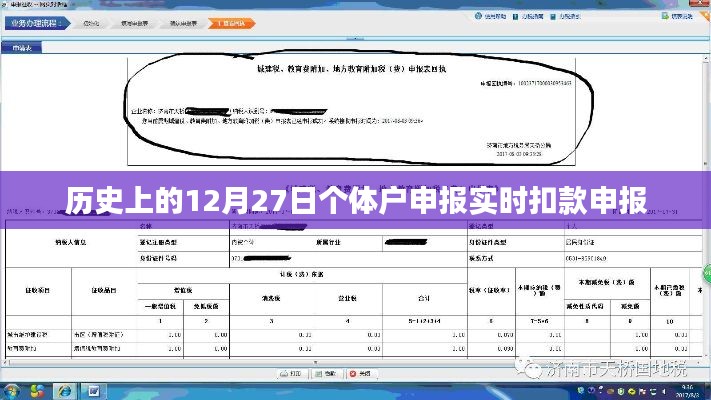The height and width of the screenshot is (400, 711).
Task: Switch to Internet Explorer in the taskbar
Action: click(x=65, y=391)
